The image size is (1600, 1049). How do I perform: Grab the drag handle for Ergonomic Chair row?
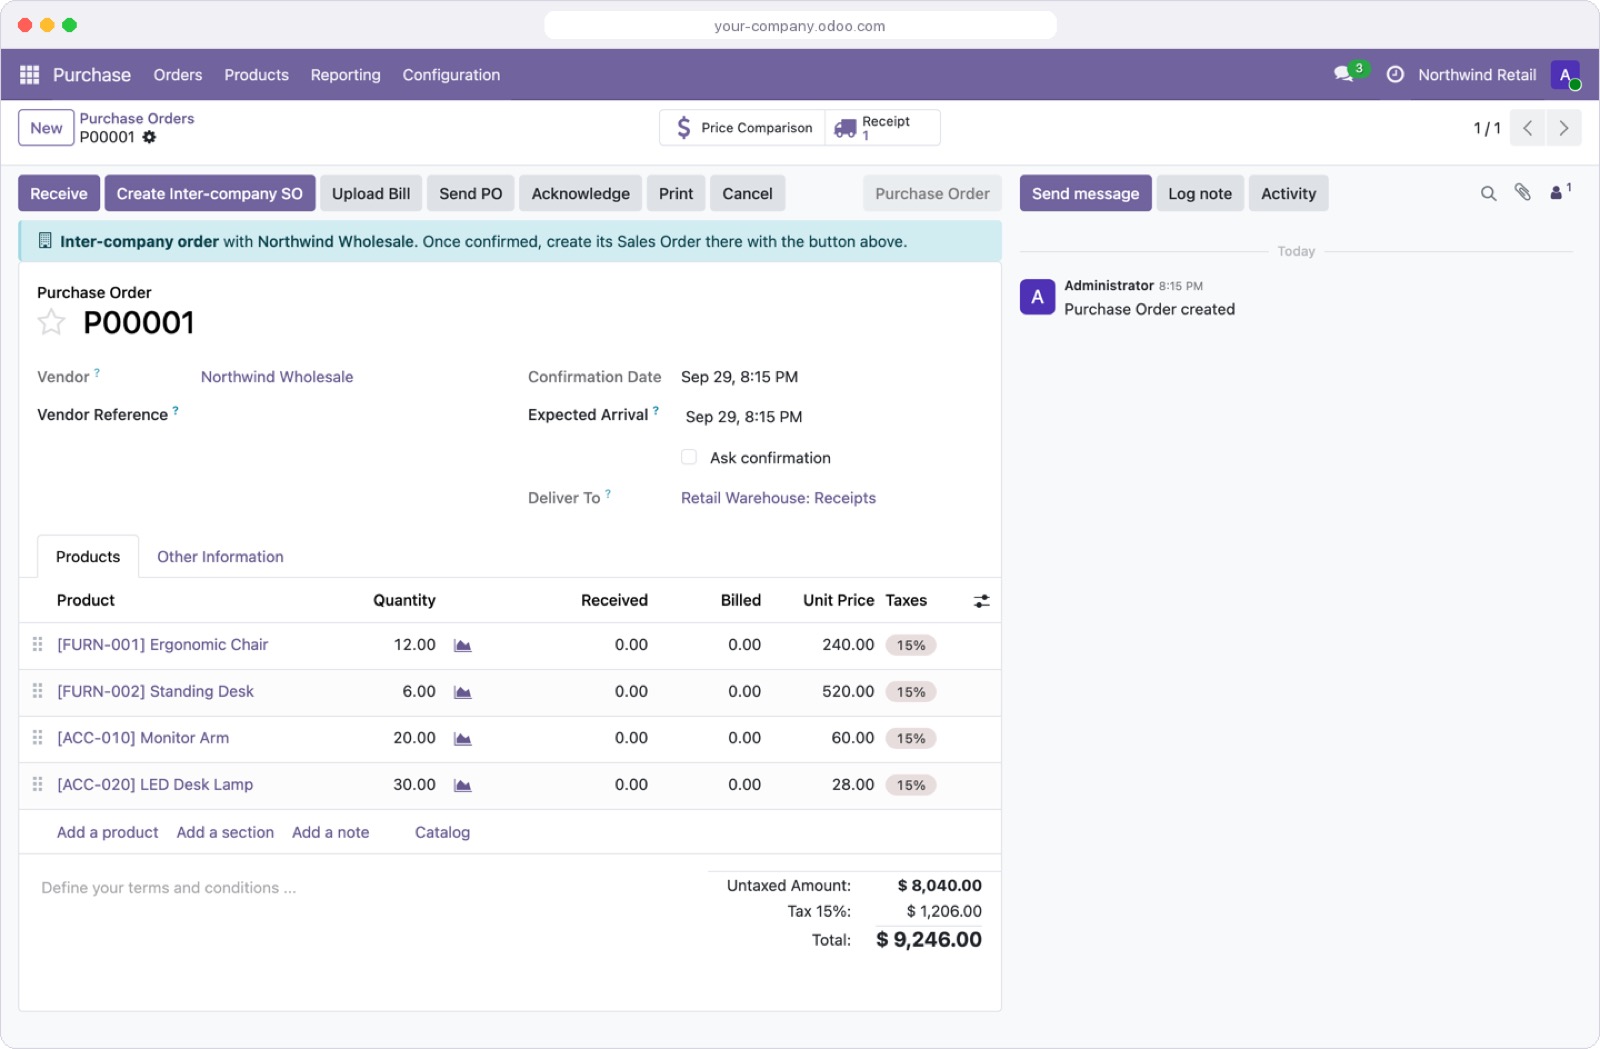[37, 645]
